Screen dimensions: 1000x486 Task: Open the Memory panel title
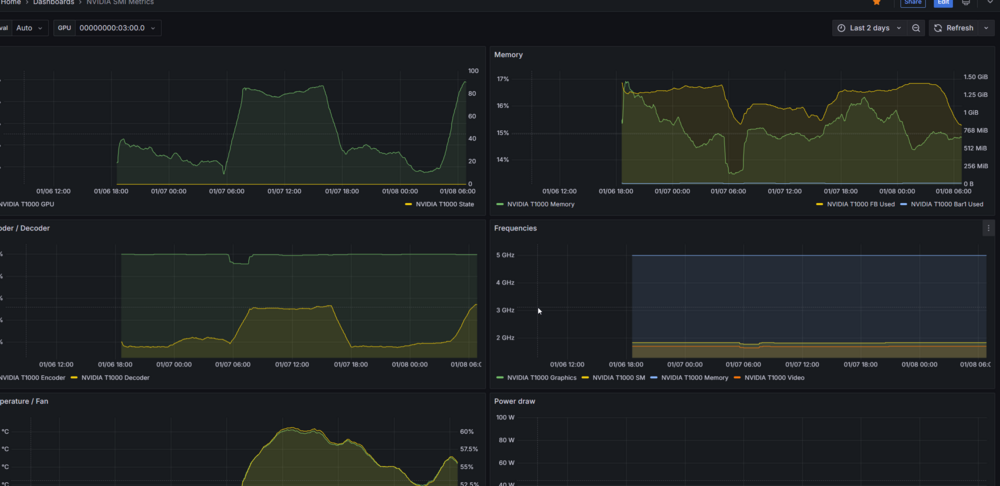(508, 55)
